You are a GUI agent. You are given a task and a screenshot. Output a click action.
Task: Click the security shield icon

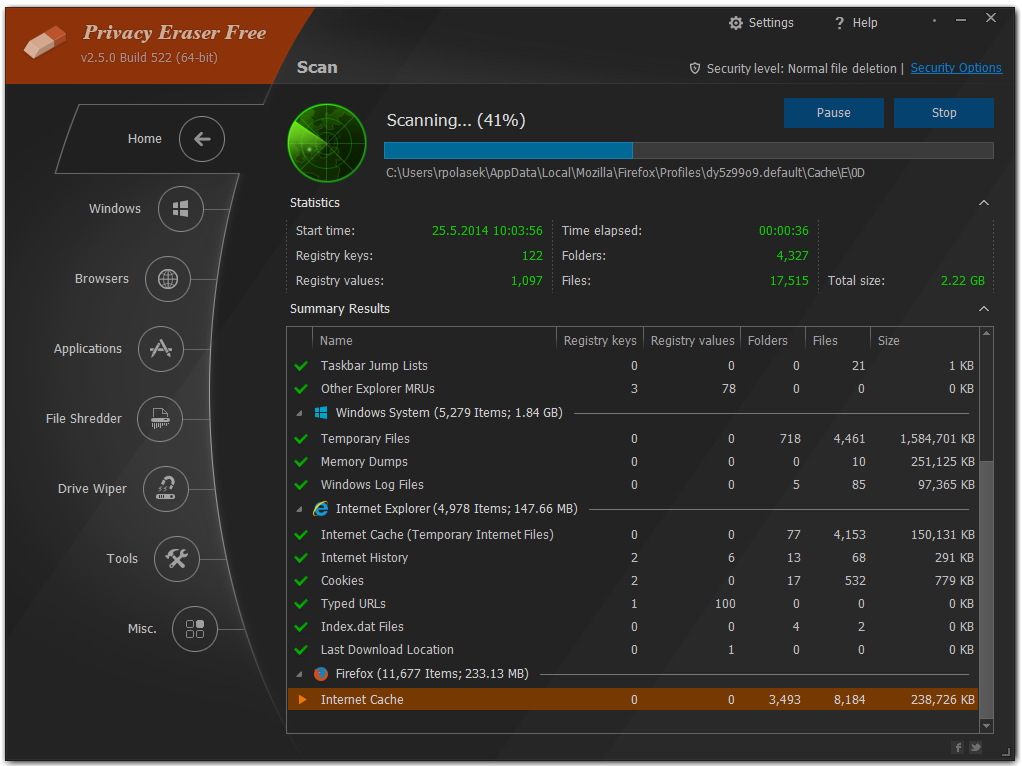pos(695,68)
